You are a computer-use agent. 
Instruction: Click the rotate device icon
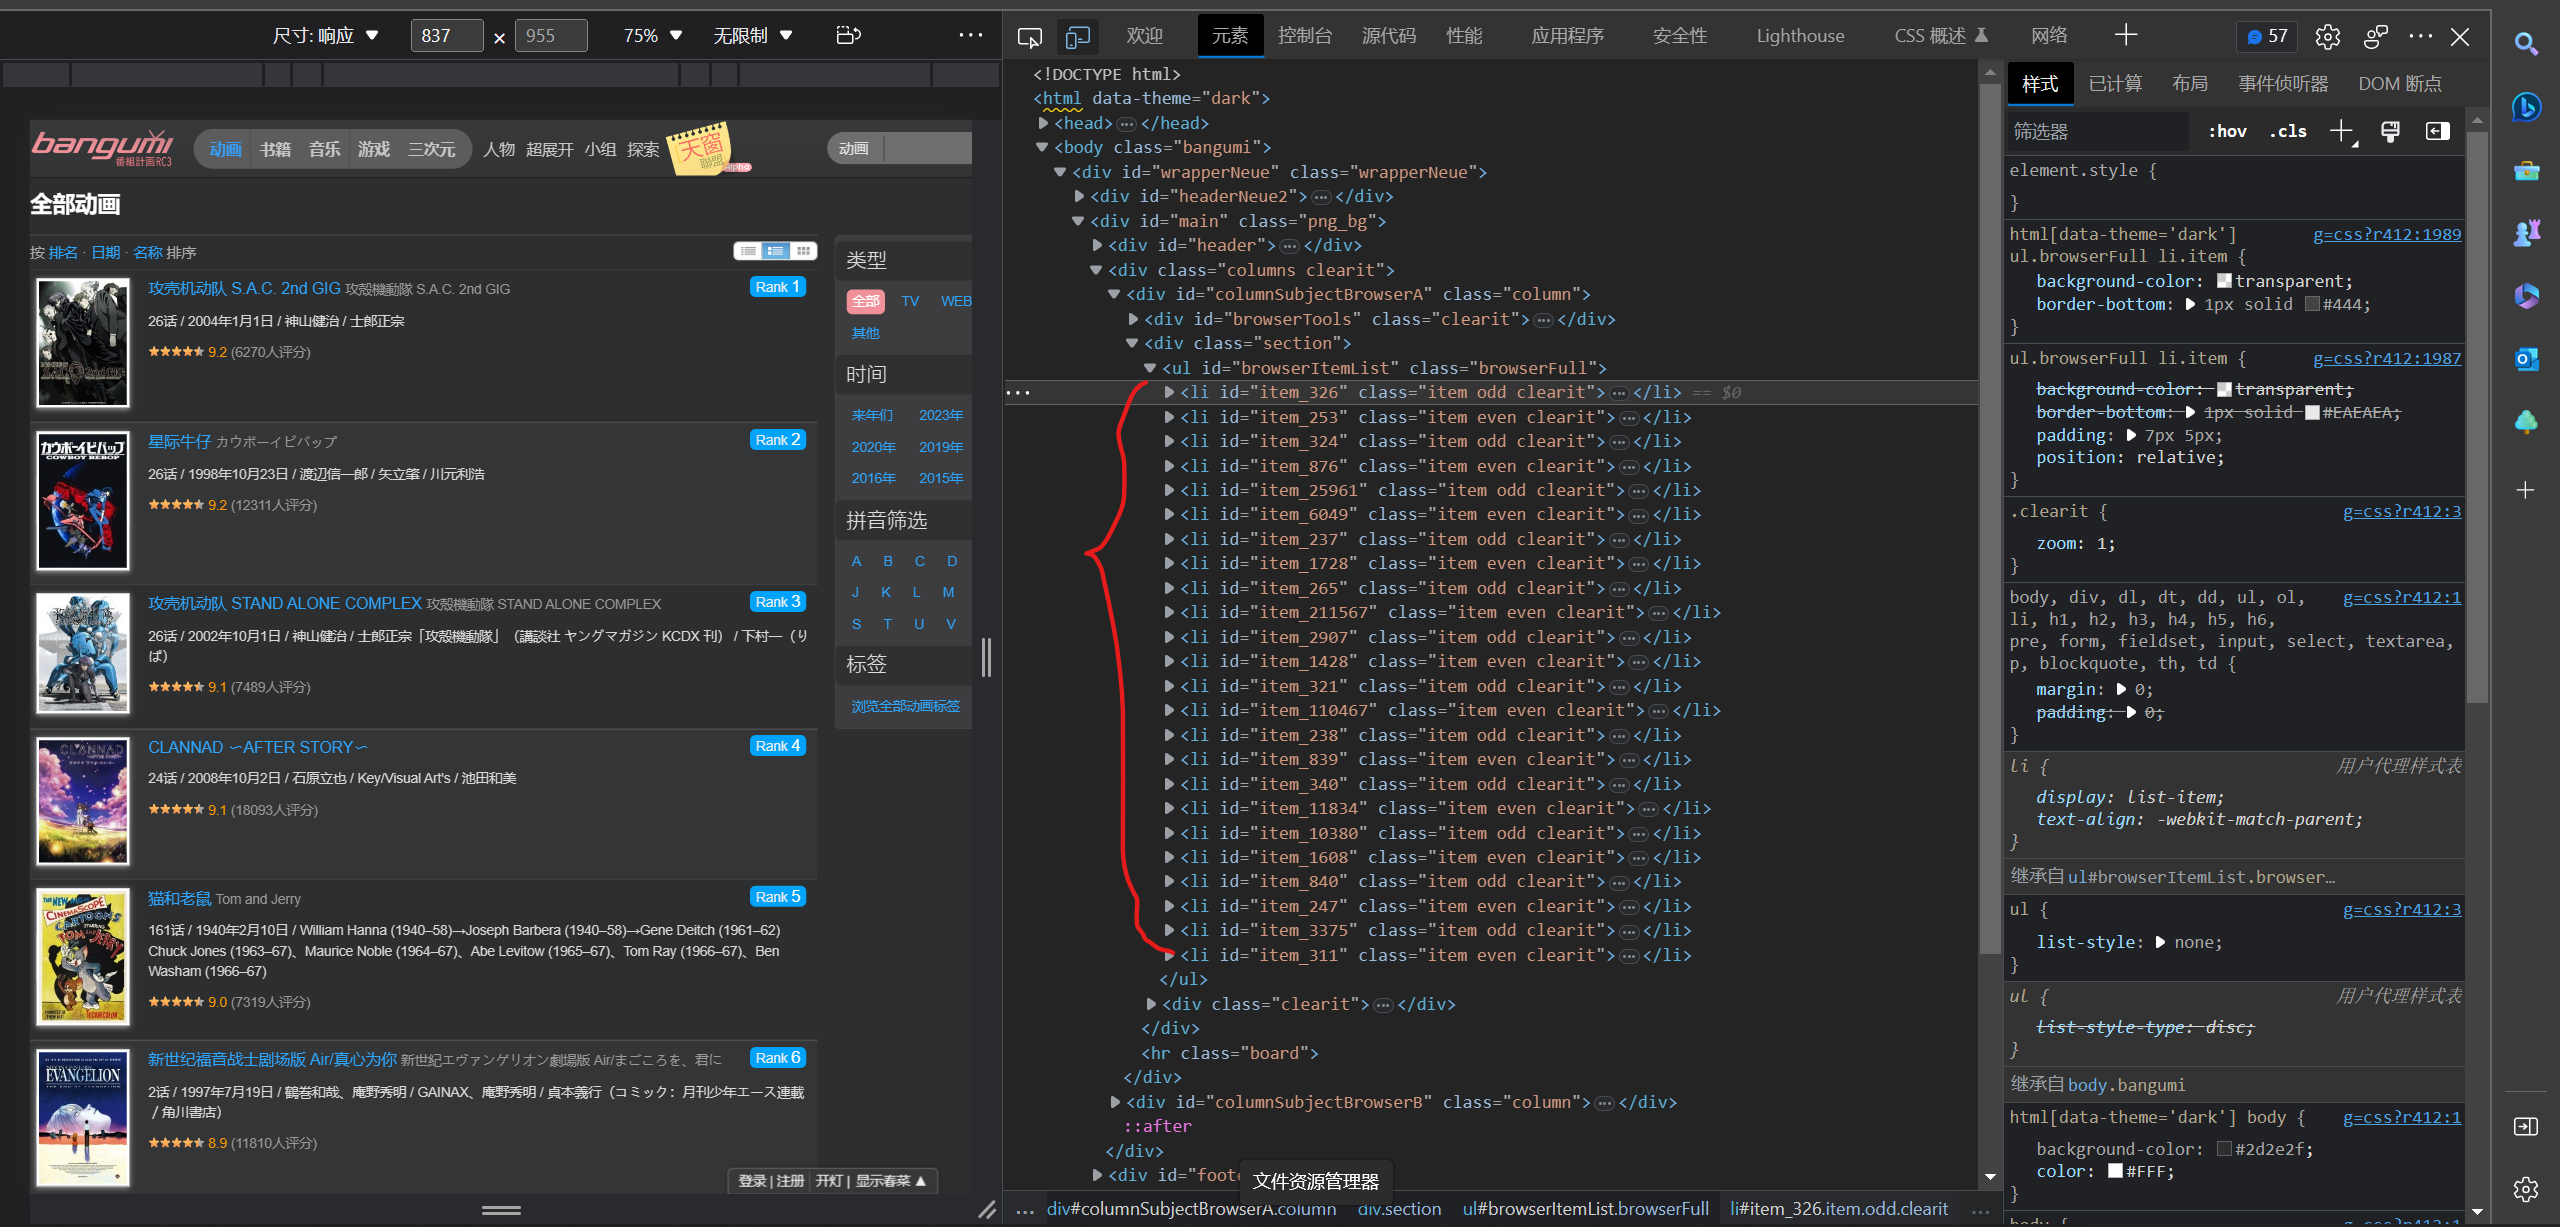pos(848,36)
